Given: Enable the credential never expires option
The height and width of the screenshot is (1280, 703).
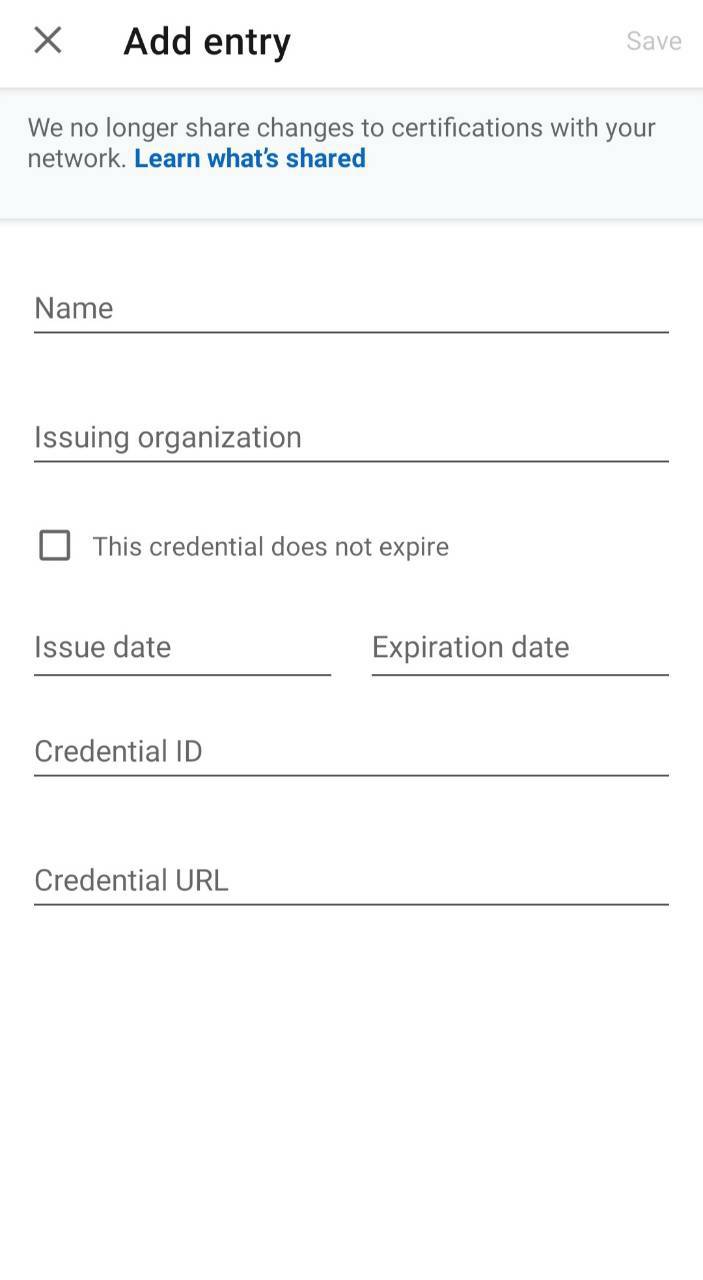Looking at the screenshot, I should point(54,546).
